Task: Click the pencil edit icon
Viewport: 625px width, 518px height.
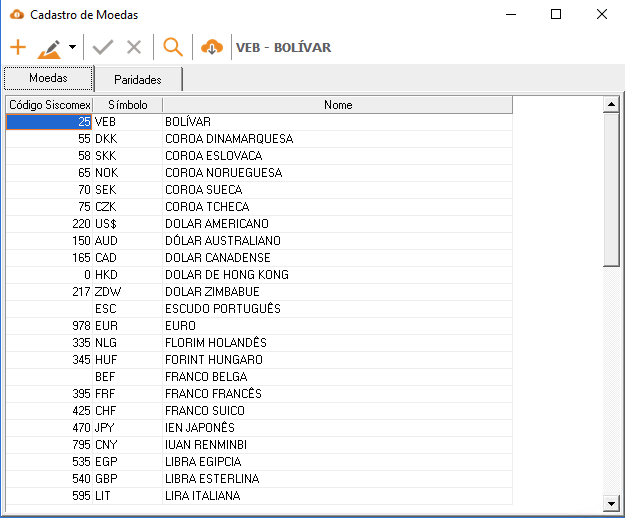Action: pyautogui.click(x=49, y=49)
